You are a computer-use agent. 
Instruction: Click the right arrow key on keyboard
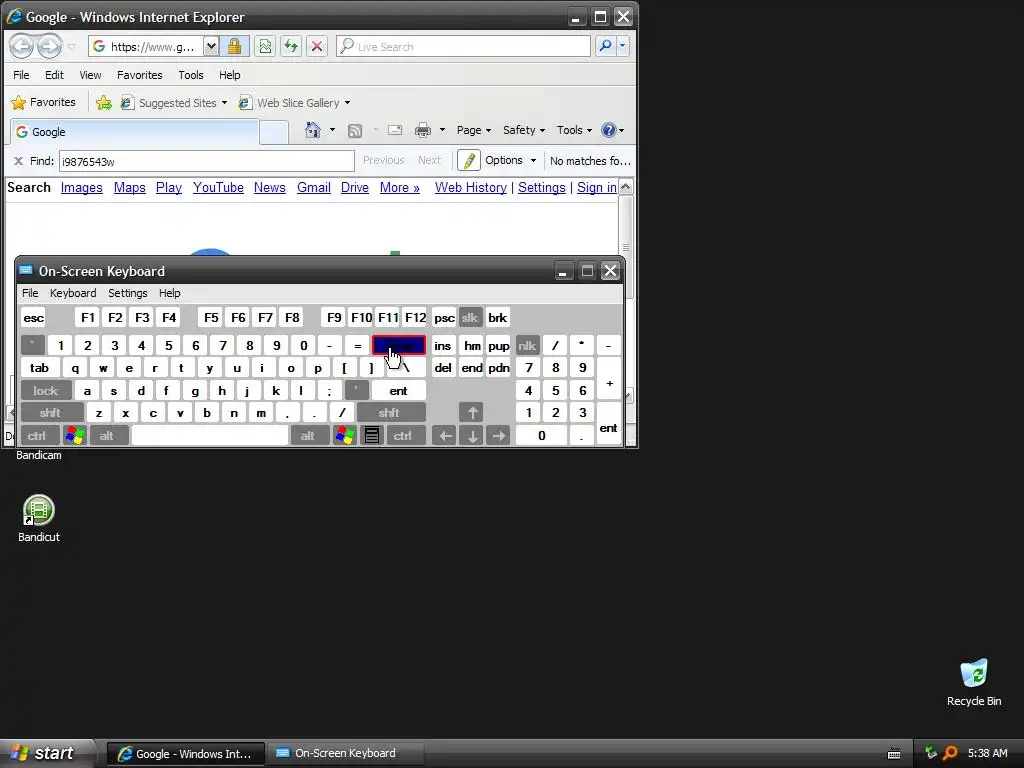[498, 436]
